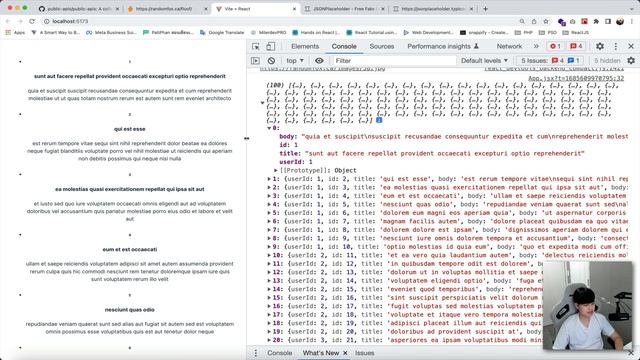
Task: Open the App.jsx source link
Action: (576, 78)
